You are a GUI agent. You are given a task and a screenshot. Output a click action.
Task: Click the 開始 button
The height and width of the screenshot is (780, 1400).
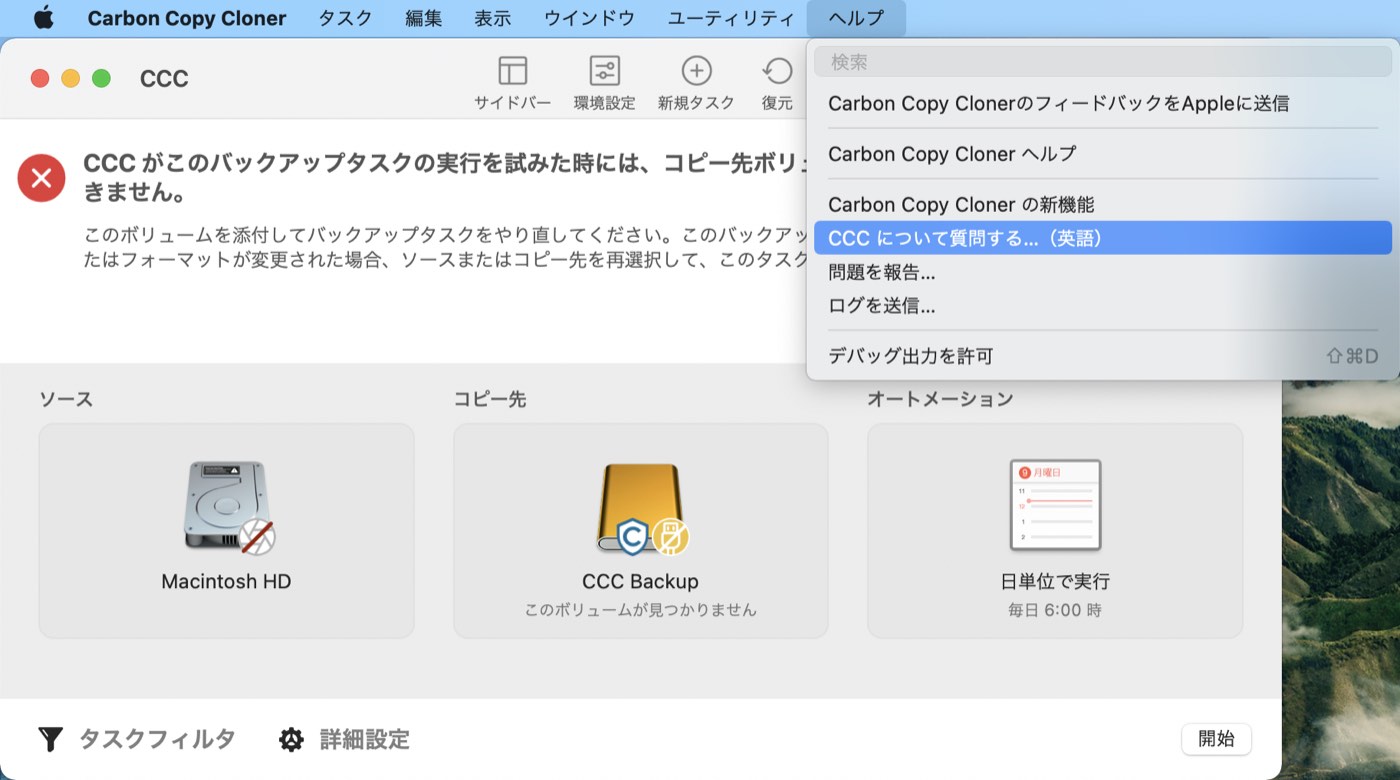(x=1216, y=739)
